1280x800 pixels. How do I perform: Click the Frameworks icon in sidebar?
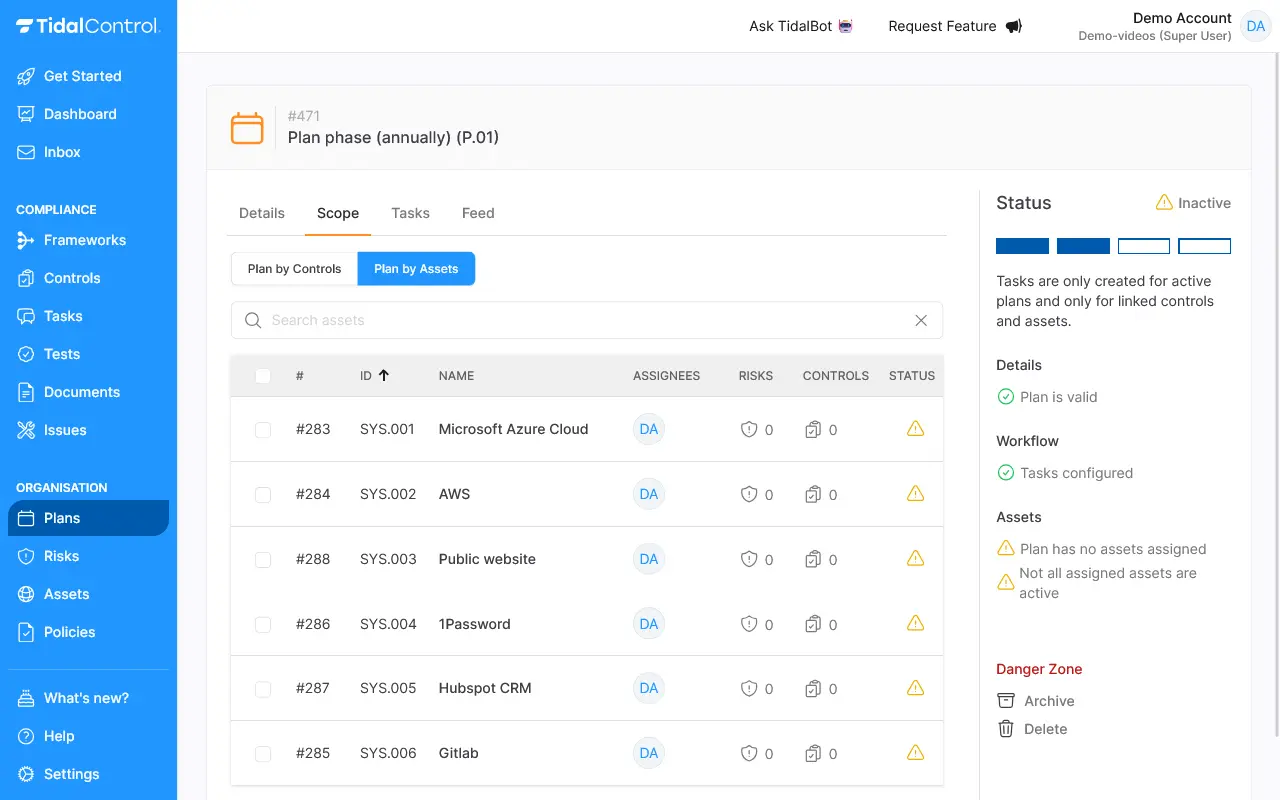point(26,240)
